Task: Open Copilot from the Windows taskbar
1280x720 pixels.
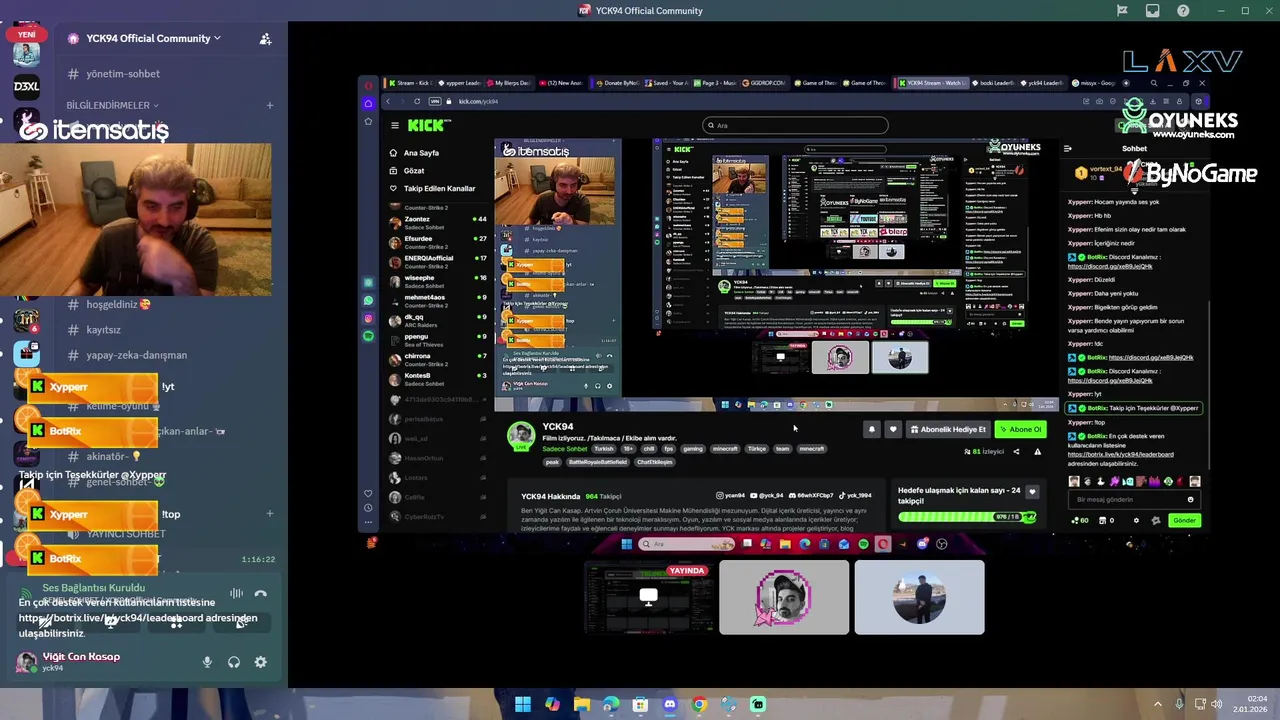Action: click(x=552, y=704)
